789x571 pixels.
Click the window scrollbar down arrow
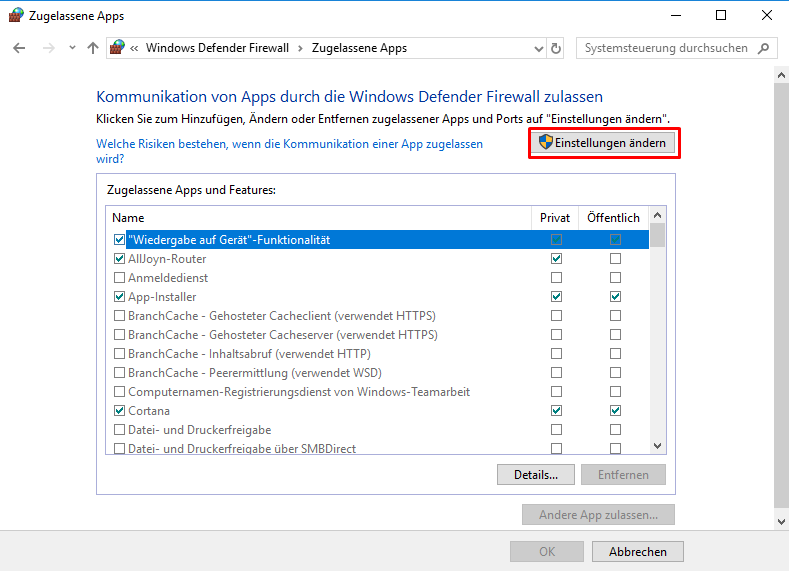[x=781, y=522]
